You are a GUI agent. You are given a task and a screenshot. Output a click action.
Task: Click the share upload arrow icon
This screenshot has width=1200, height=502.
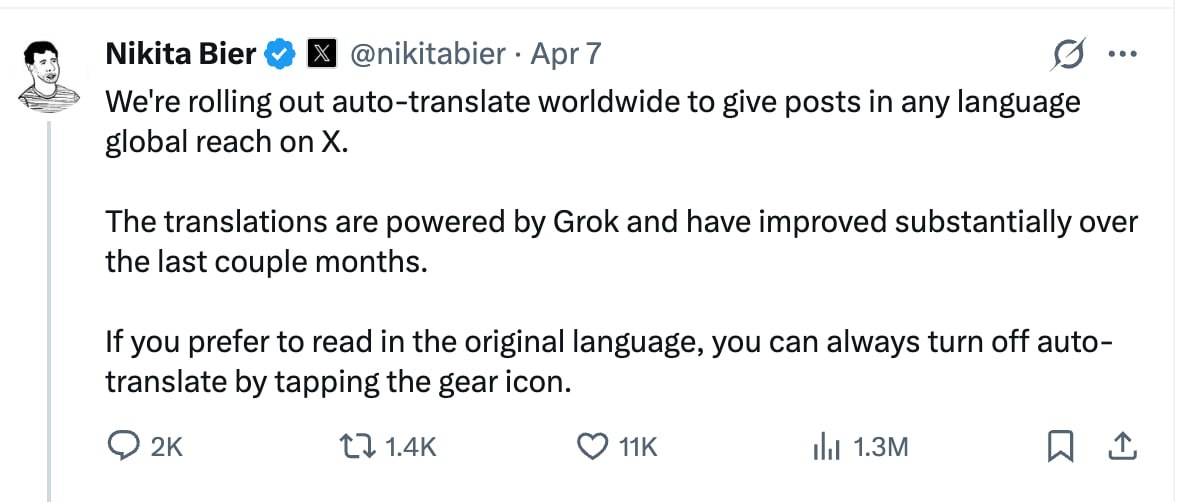tap(1122, 446)
